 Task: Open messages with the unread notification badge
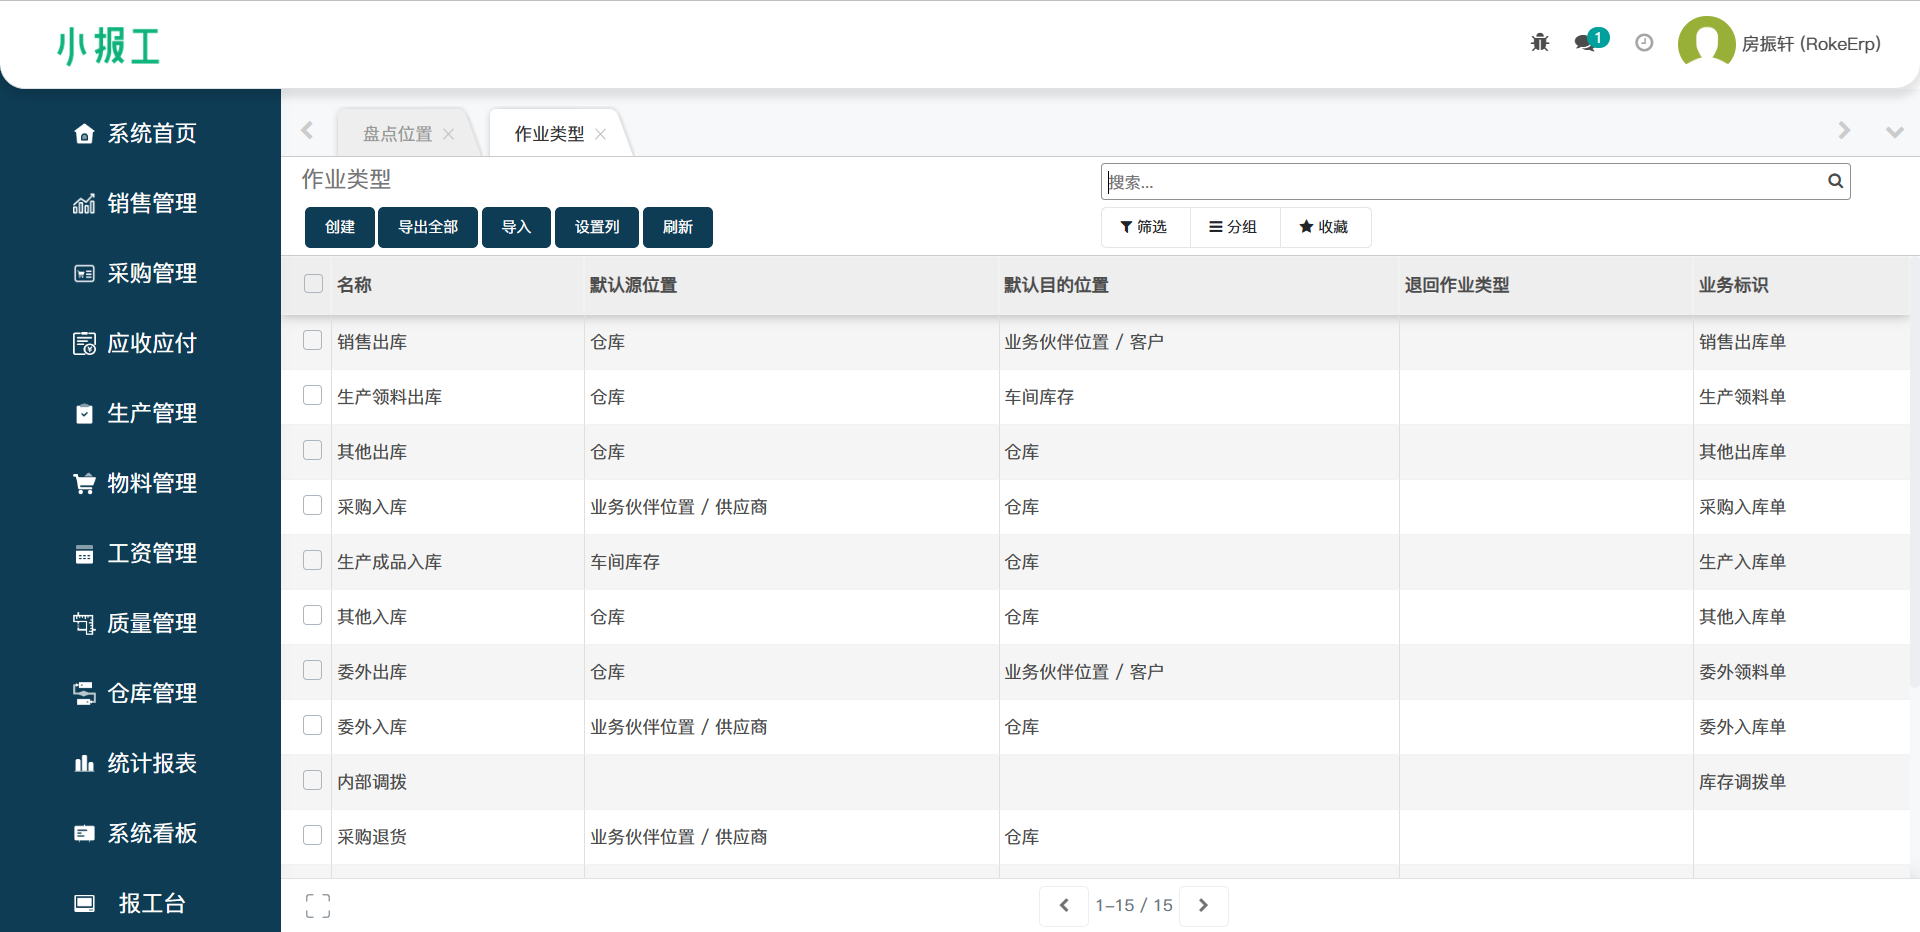tap(1585, 44)
